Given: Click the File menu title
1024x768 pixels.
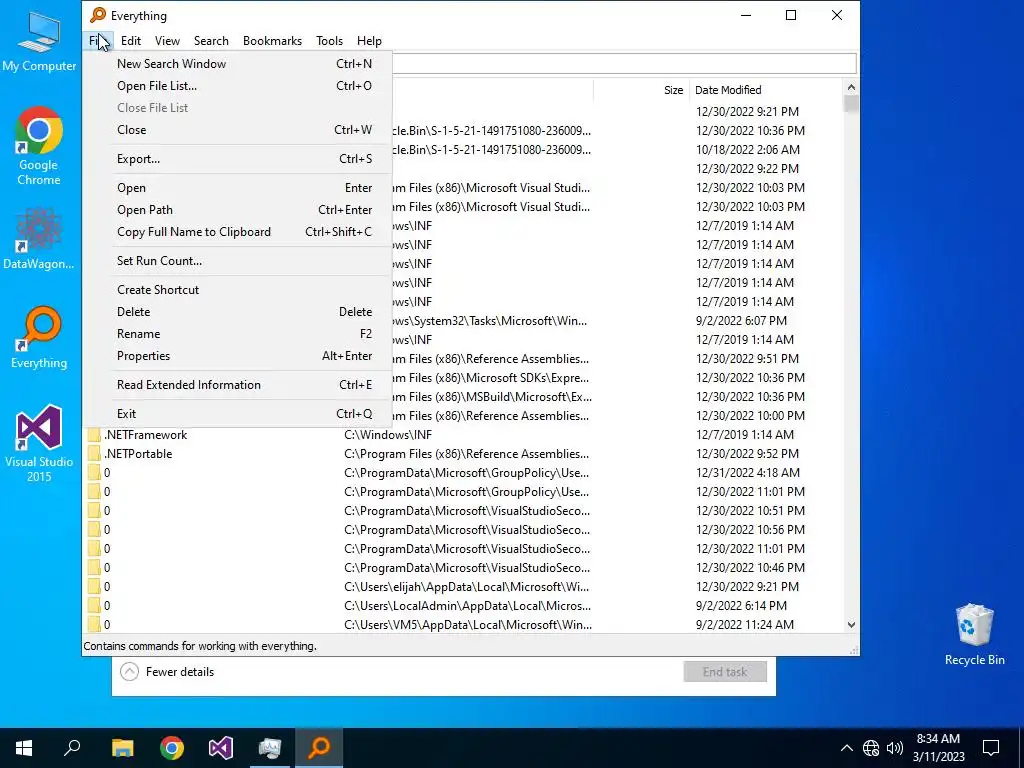Looking at the screenshot, I should coord(98,40).
